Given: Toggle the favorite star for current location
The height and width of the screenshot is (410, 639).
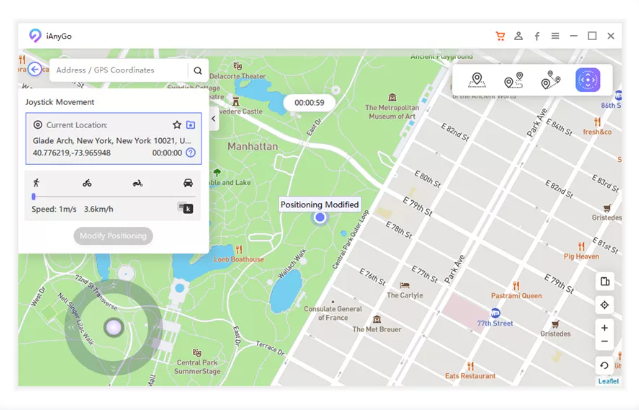Looking at the screenshot, I should coord(177,125).
